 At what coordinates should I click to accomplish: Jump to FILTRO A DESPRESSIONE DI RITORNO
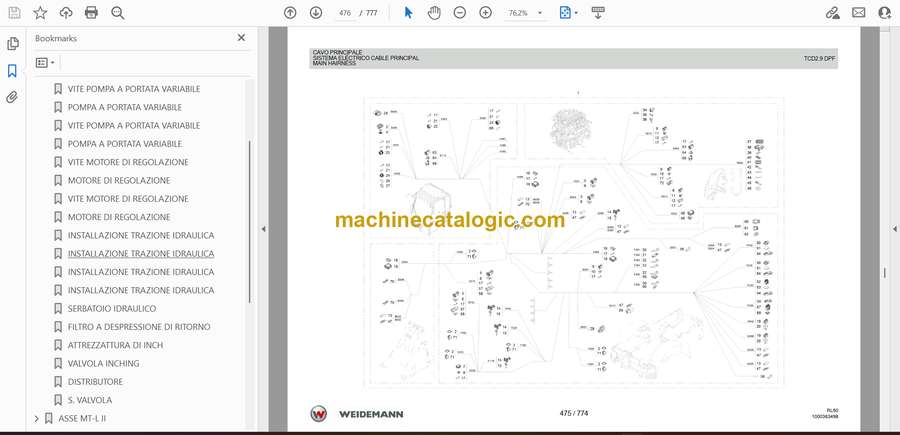click(139, 327)
